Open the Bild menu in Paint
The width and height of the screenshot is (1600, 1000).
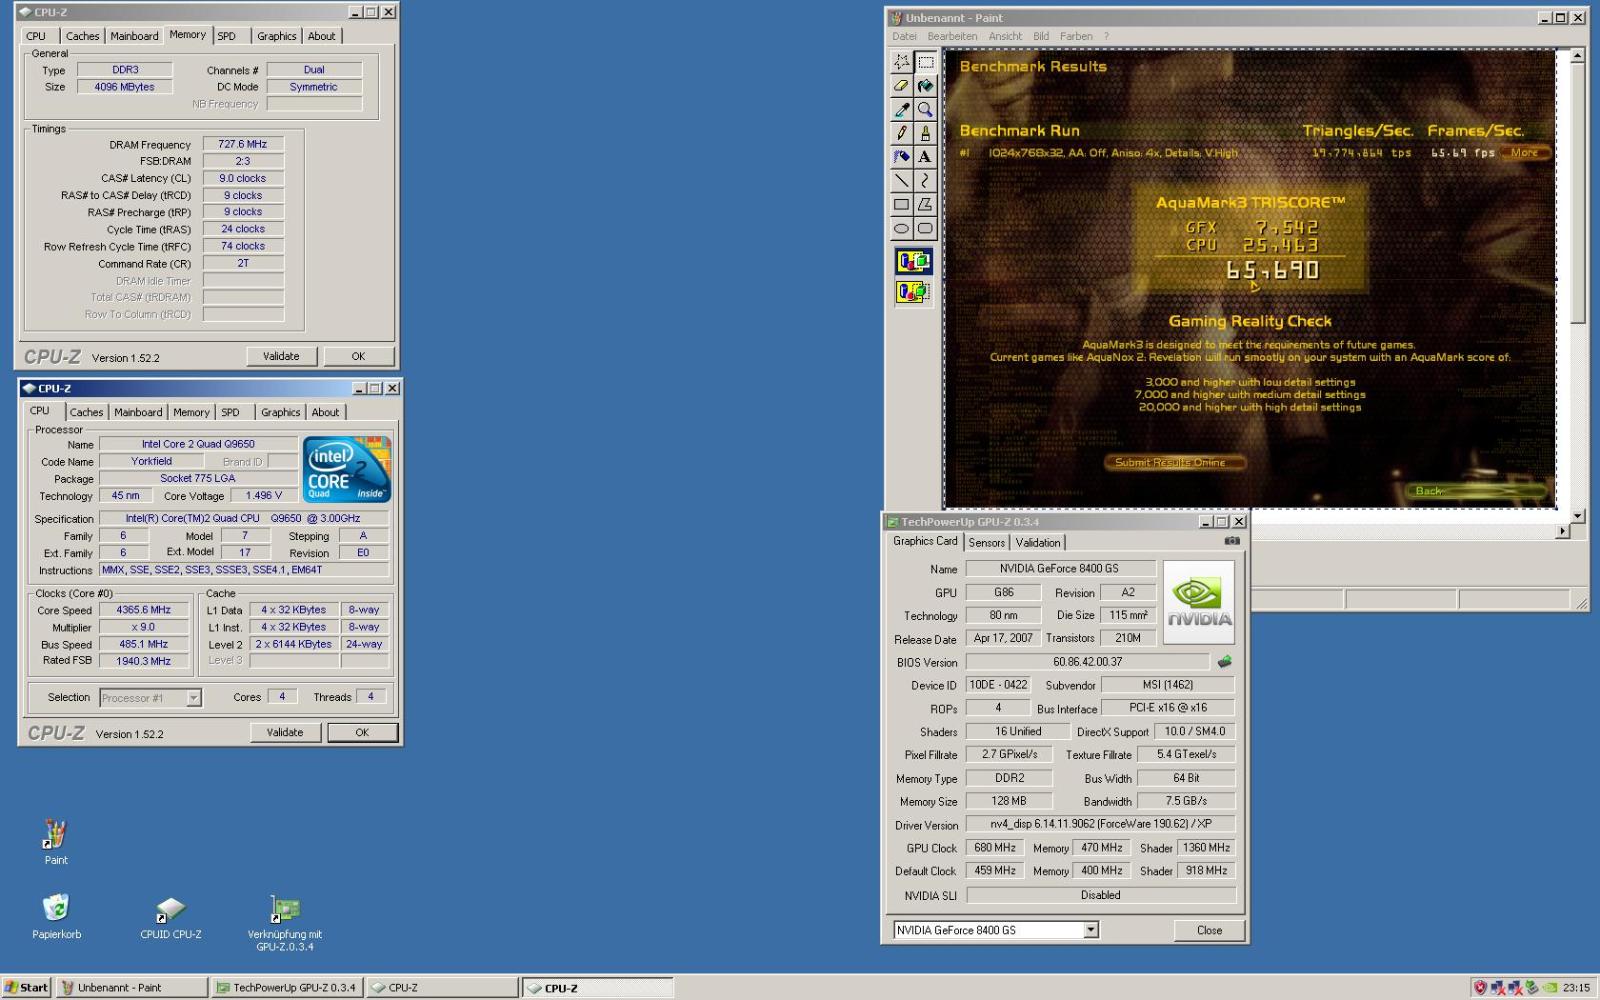click(1041, 36)
